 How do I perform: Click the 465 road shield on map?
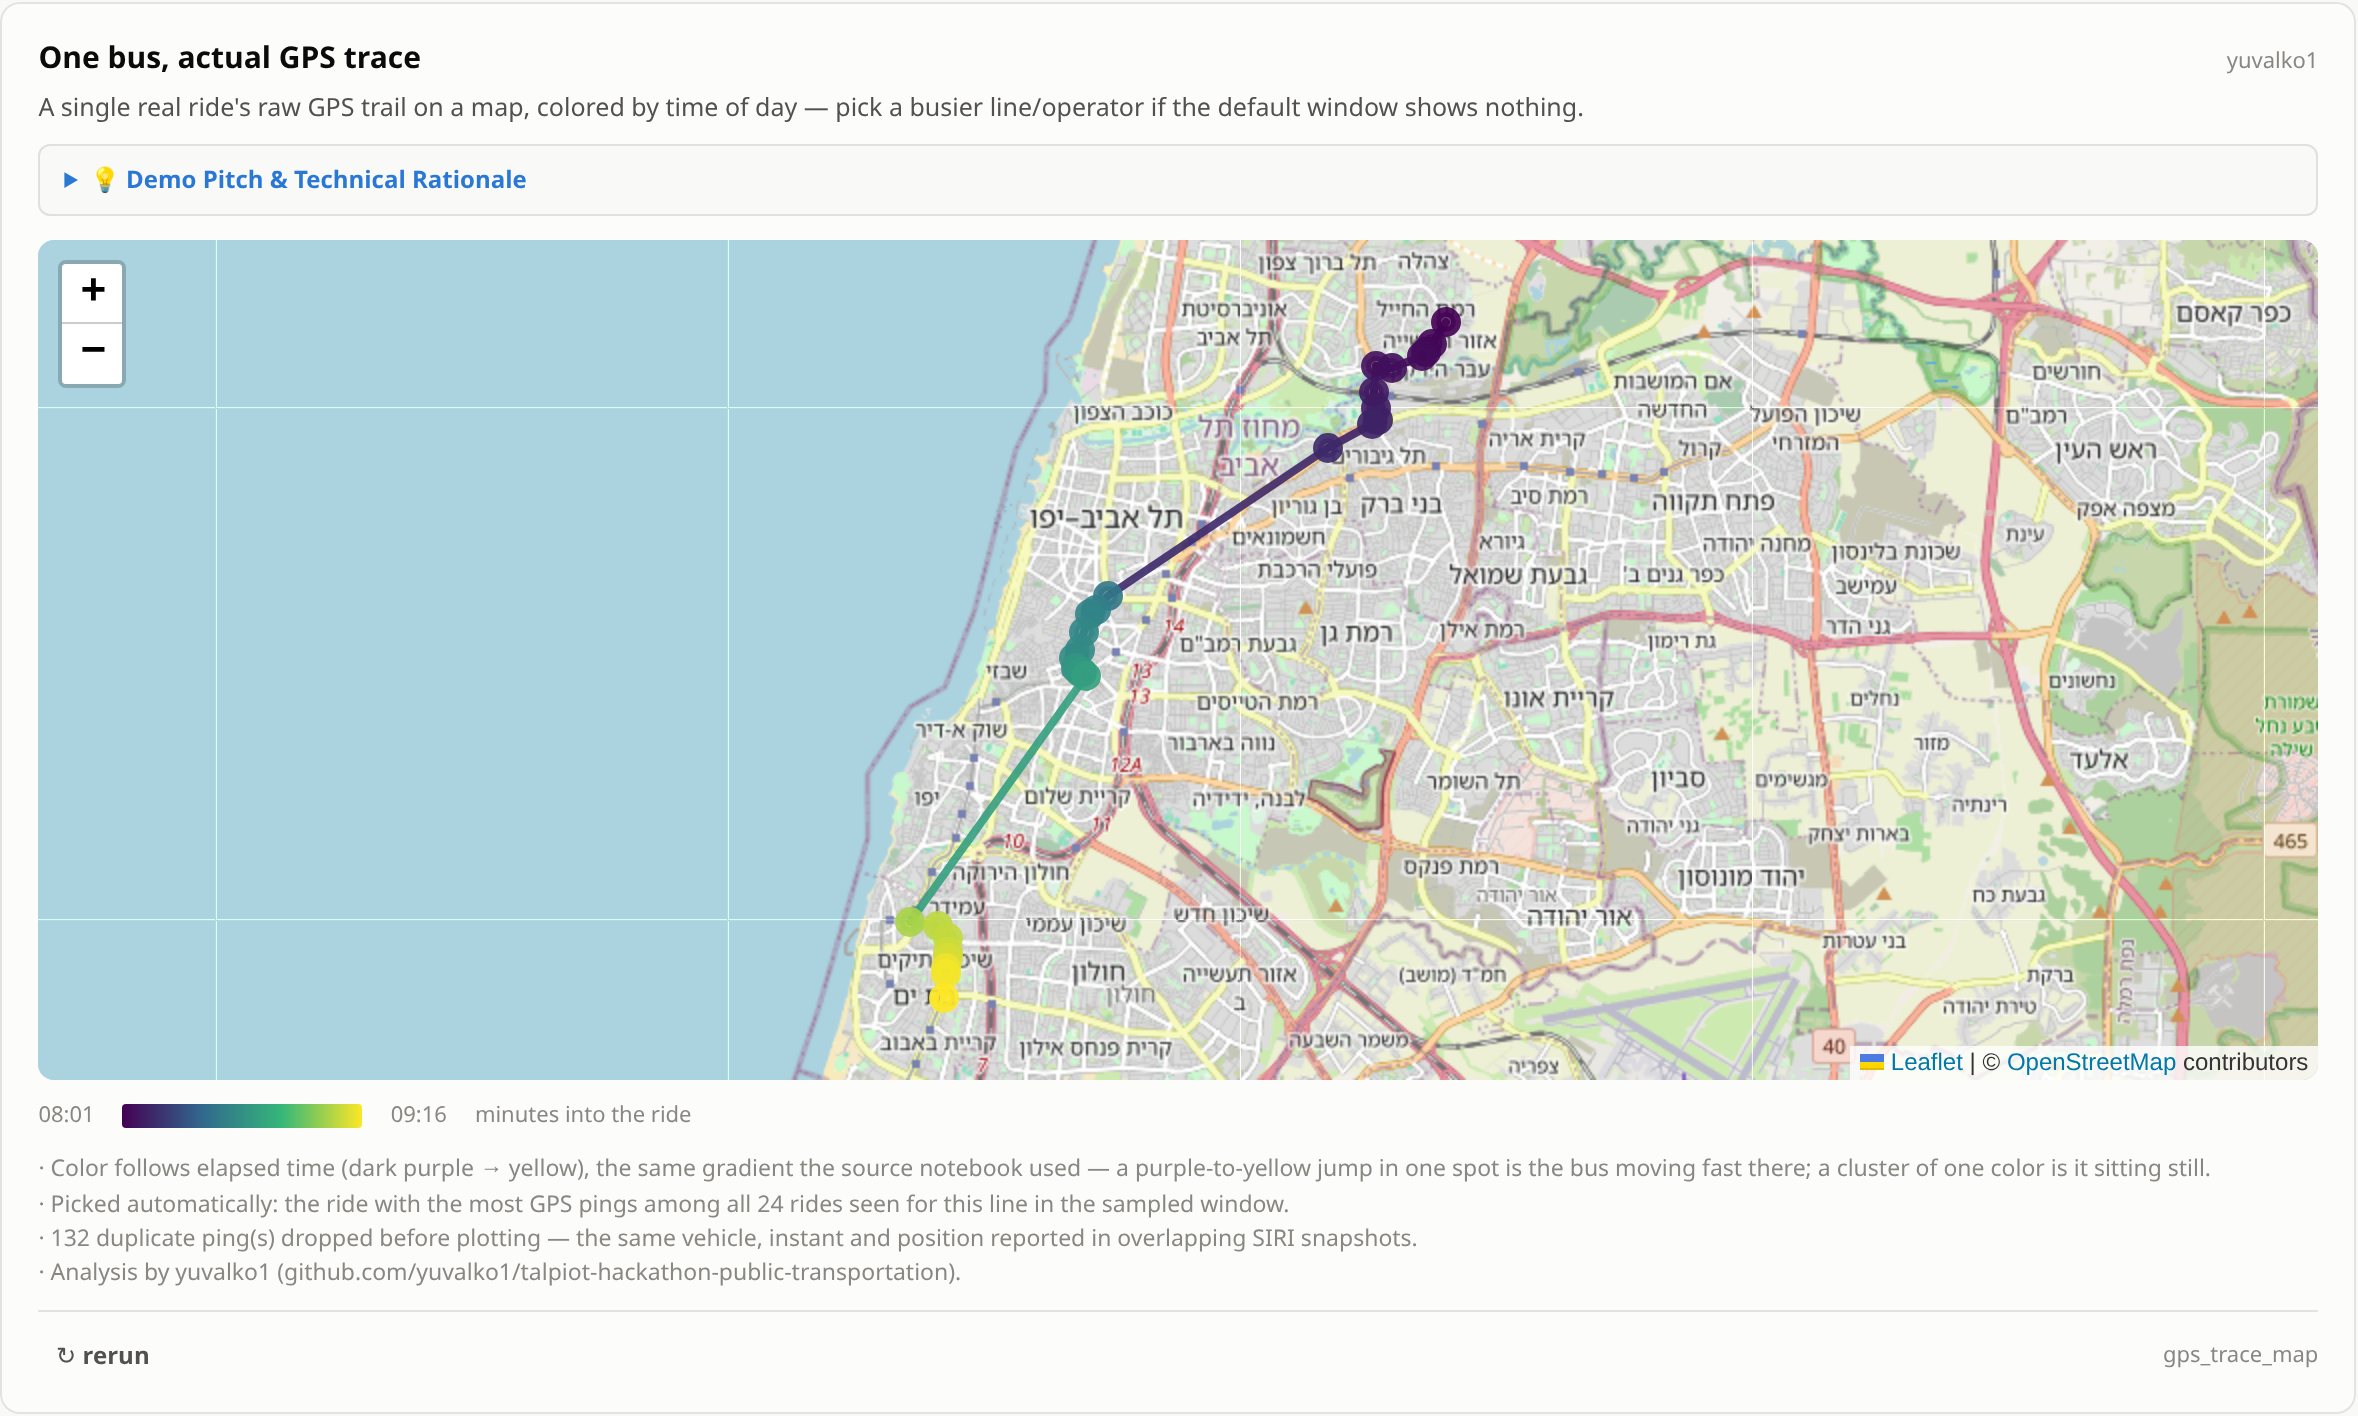point(2289,842)
